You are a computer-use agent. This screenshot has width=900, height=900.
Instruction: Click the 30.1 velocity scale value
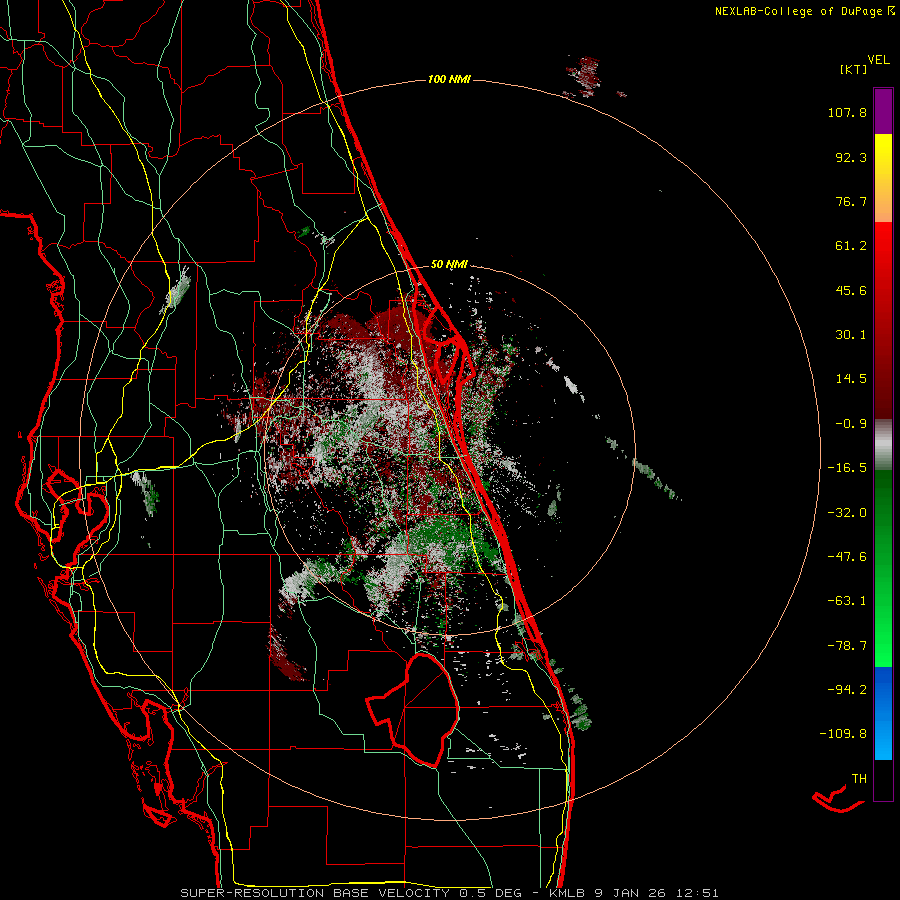[x=851, y=335]
